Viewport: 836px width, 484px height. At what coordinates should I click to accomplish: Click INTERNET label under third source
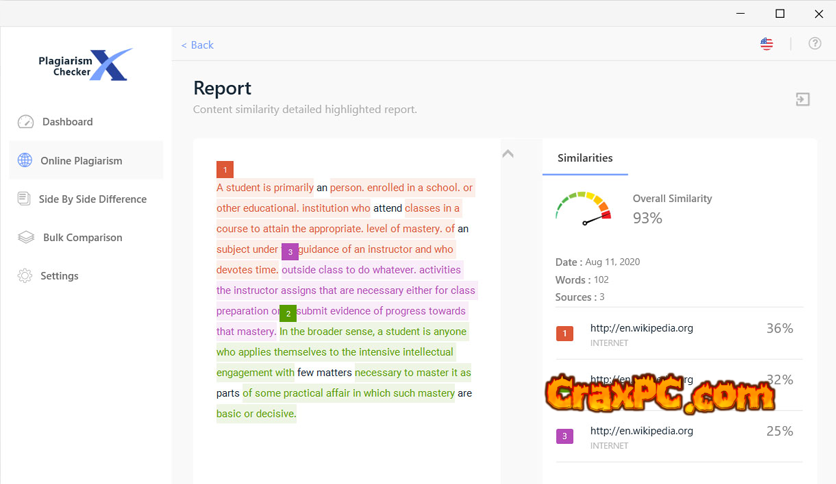[609, 446]
